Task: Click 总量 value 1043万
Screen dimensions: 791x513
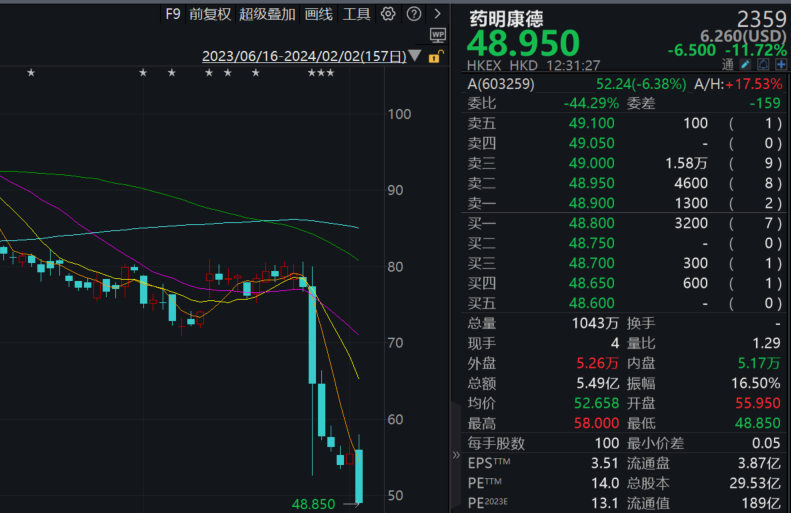Action: 595,323
